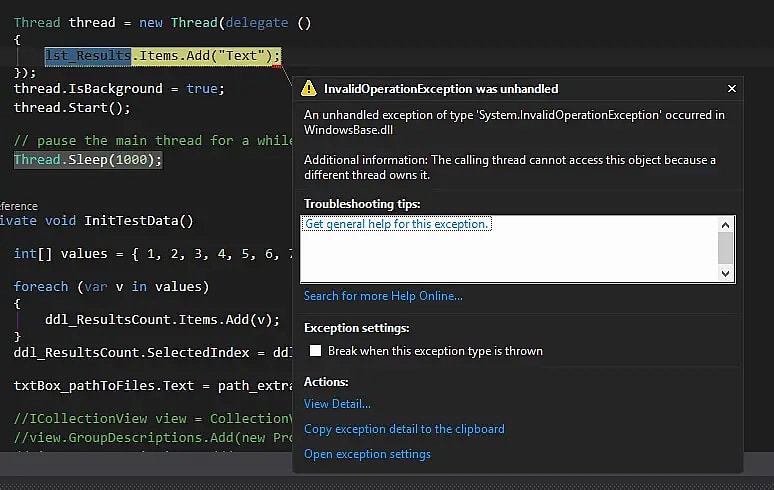
Task: Click the txtBox_pathToFiles.Text code line
Action: click(120, 385)
